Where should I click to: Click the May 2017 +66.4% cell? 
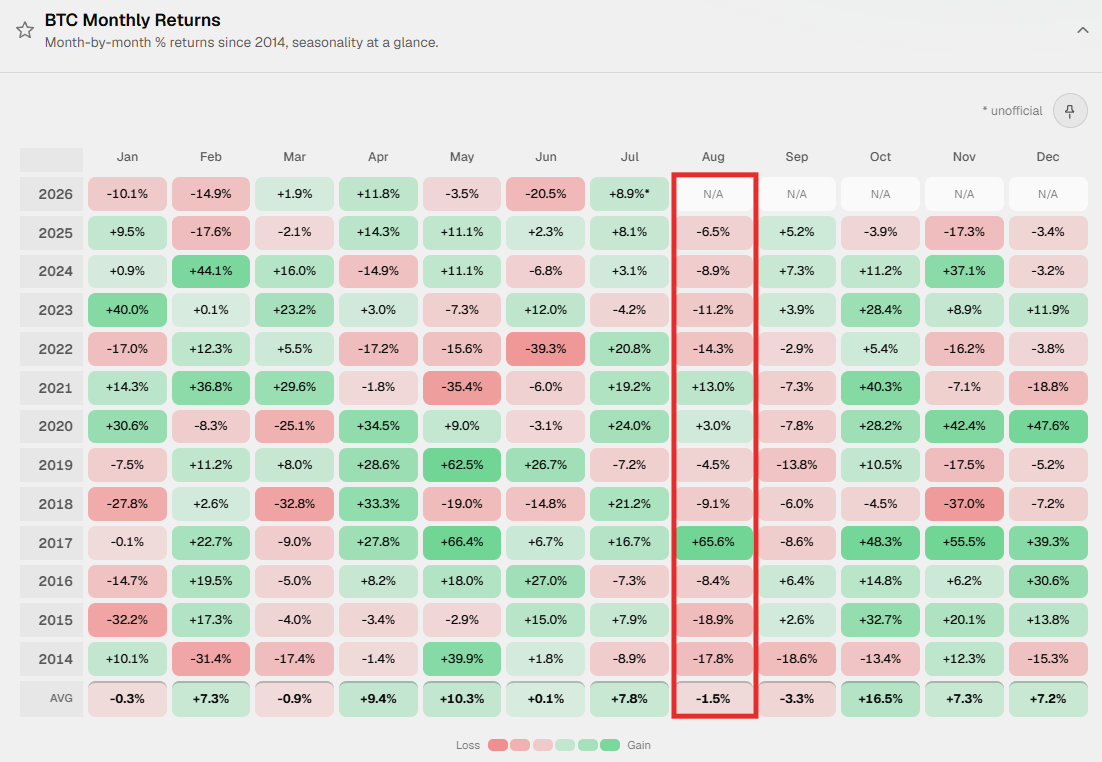point(462,543)
